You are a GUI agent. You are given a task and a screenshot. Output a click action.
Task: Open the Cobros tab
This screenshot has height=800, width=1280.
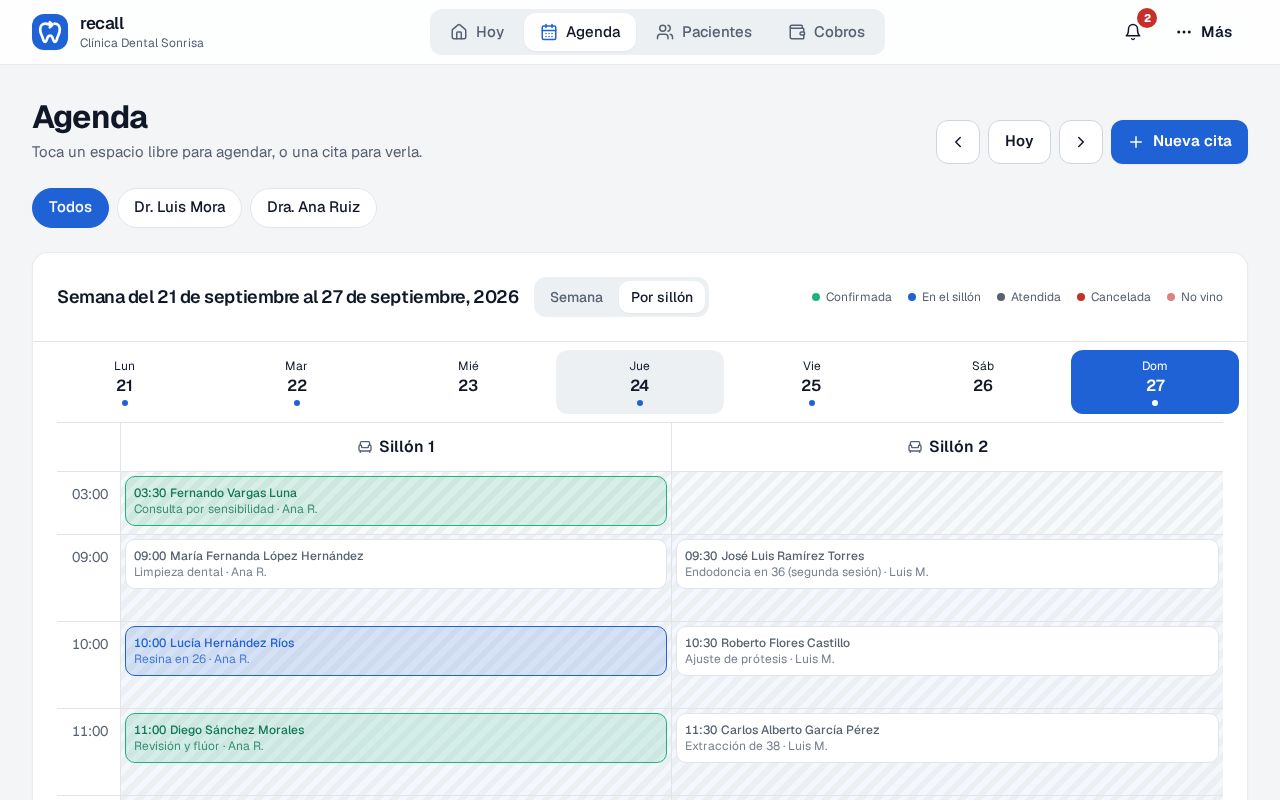click(x=826, y=32)
